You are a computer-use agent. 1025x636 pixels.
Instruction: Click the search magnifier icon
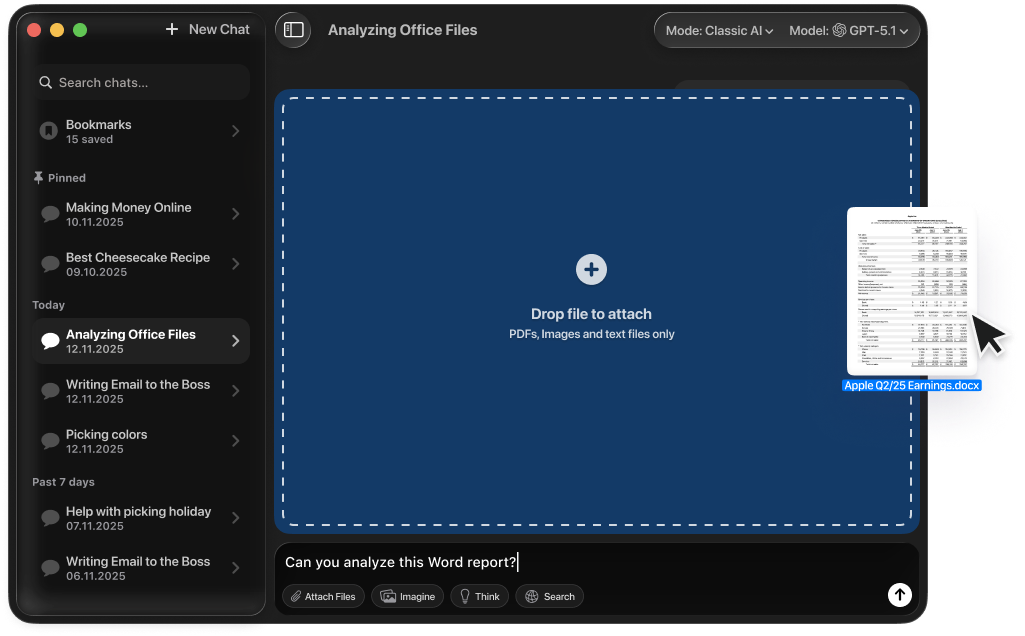coord(45,82)
